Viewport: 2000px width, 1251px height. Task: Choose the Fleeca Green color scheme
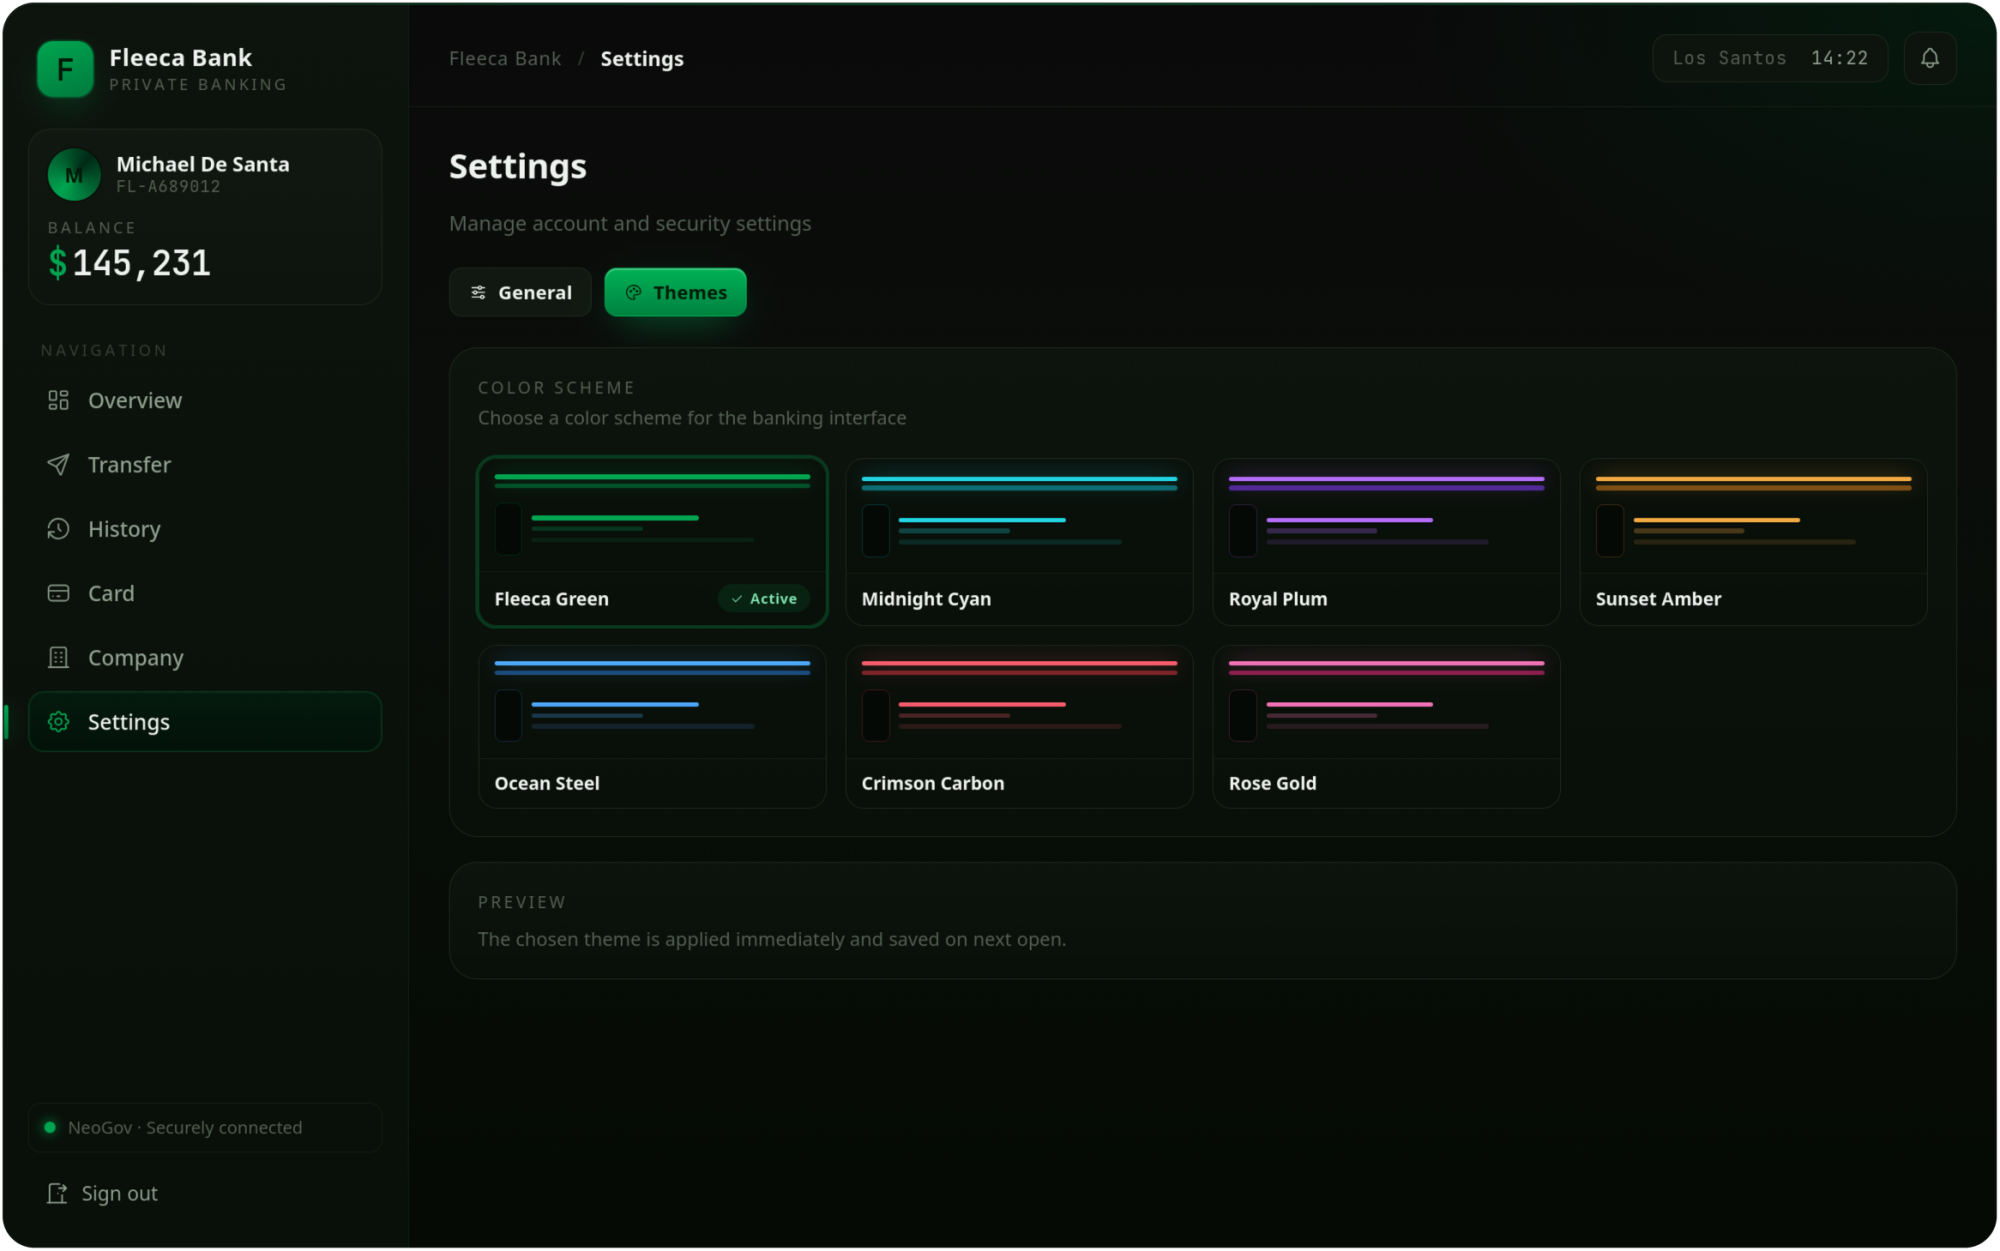(x=652, y=541)
